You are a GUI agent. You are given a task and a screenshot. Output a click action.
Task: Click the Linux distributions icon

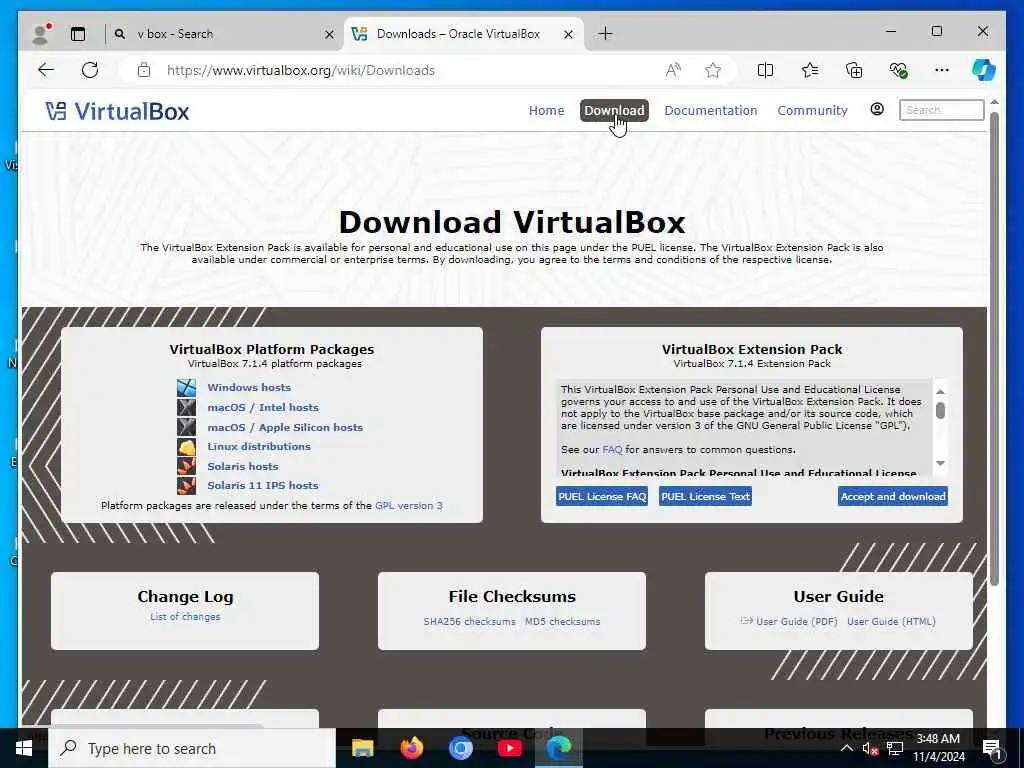(x=186, y=447)
